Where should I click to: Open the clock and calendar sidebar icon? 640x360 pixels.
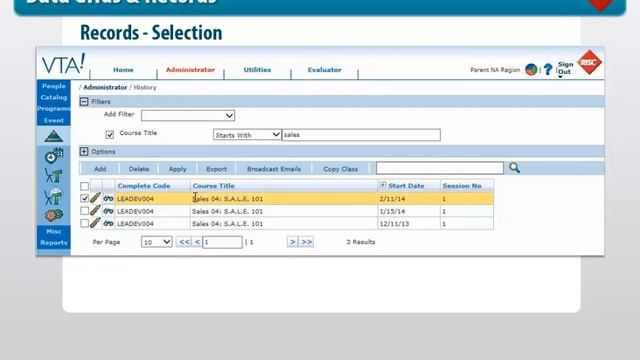(54, 156)
